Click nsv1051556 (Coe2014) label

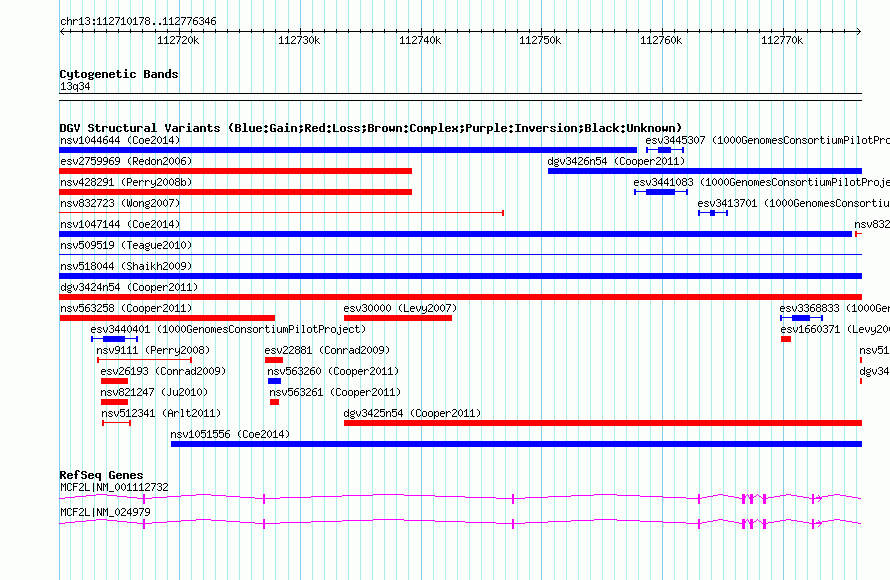click(x=230, y=434)
